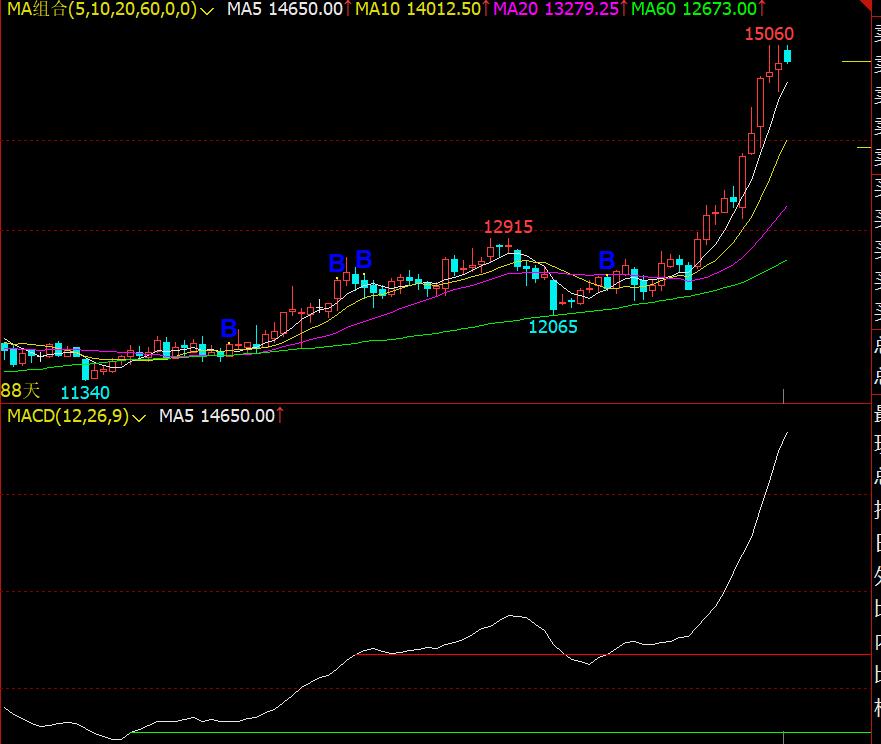Click the 11340 low price label
881x744 pixels.
tap(85, 392)
